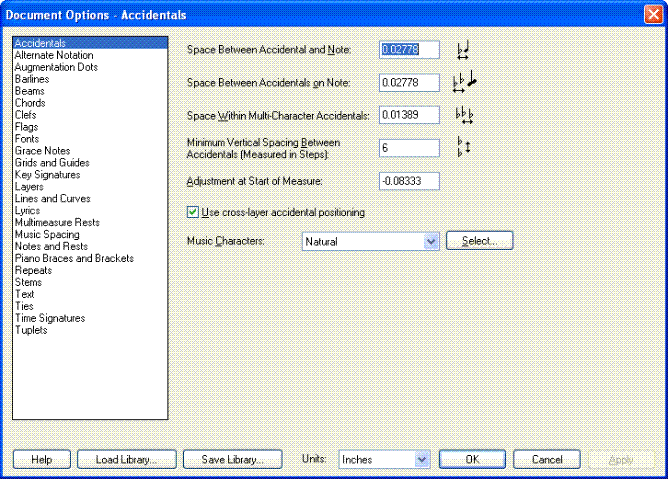Click the Cancel button

click(x=547, y=459)
